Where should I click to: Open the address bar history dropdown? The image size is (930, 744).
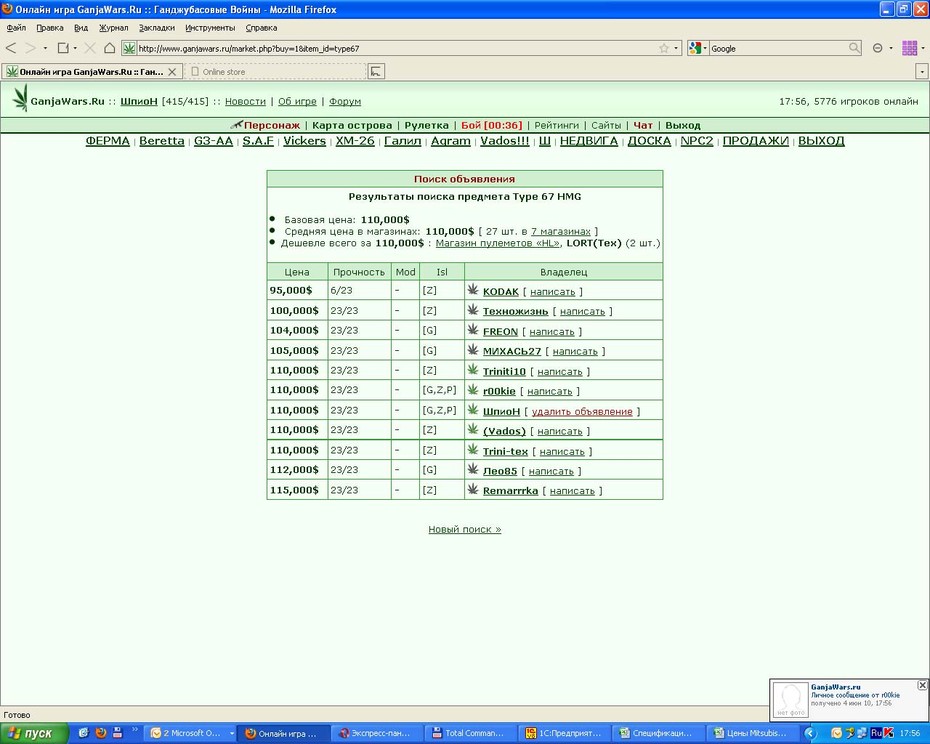(x=676, y=49)
